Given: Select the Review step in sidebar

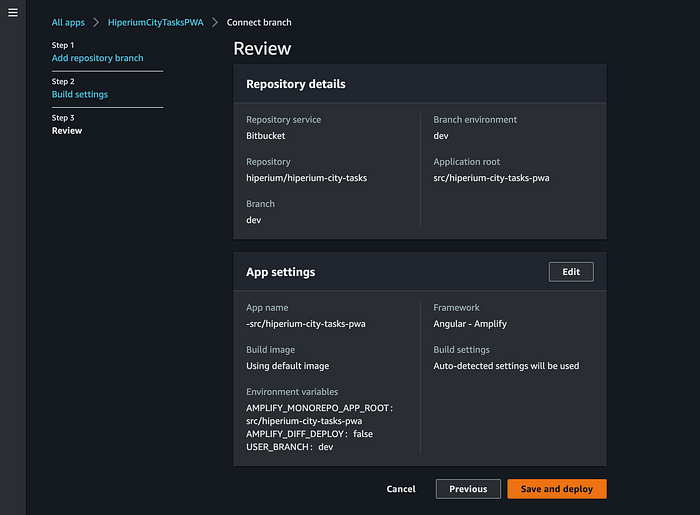Looking at the screenshot, I should point(67,131).
